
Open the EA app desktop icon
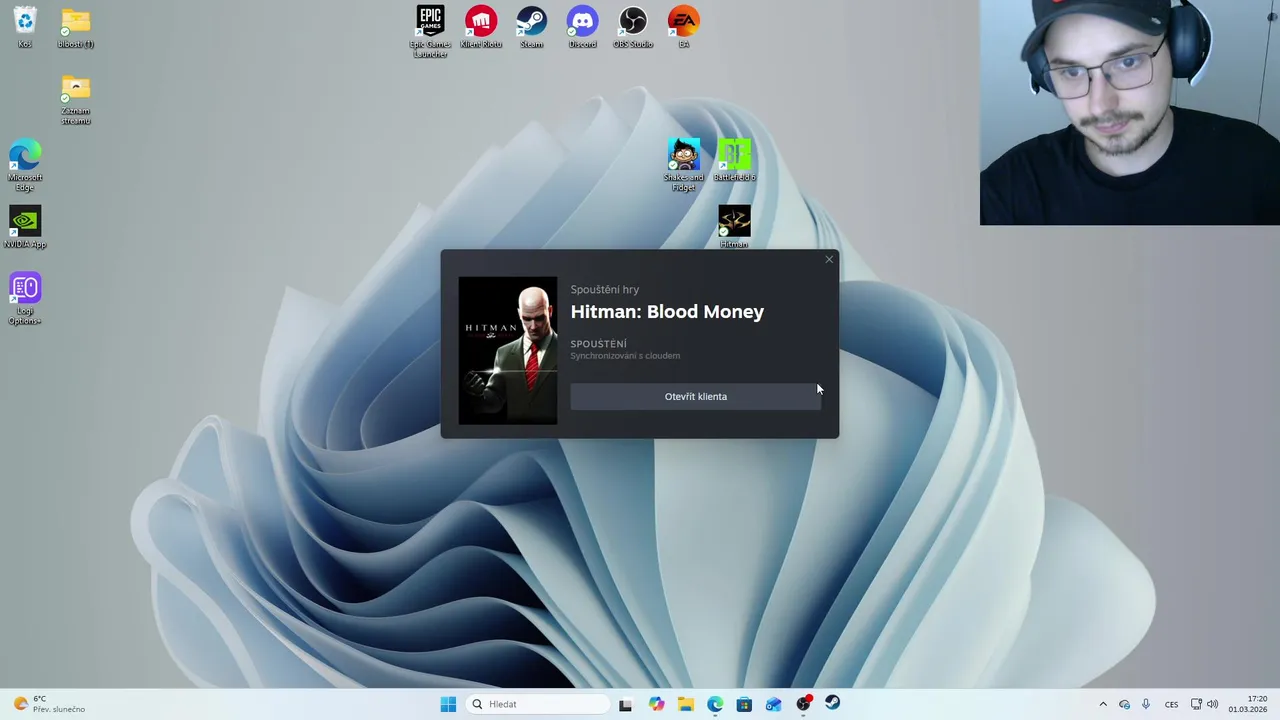coord(684,27)
